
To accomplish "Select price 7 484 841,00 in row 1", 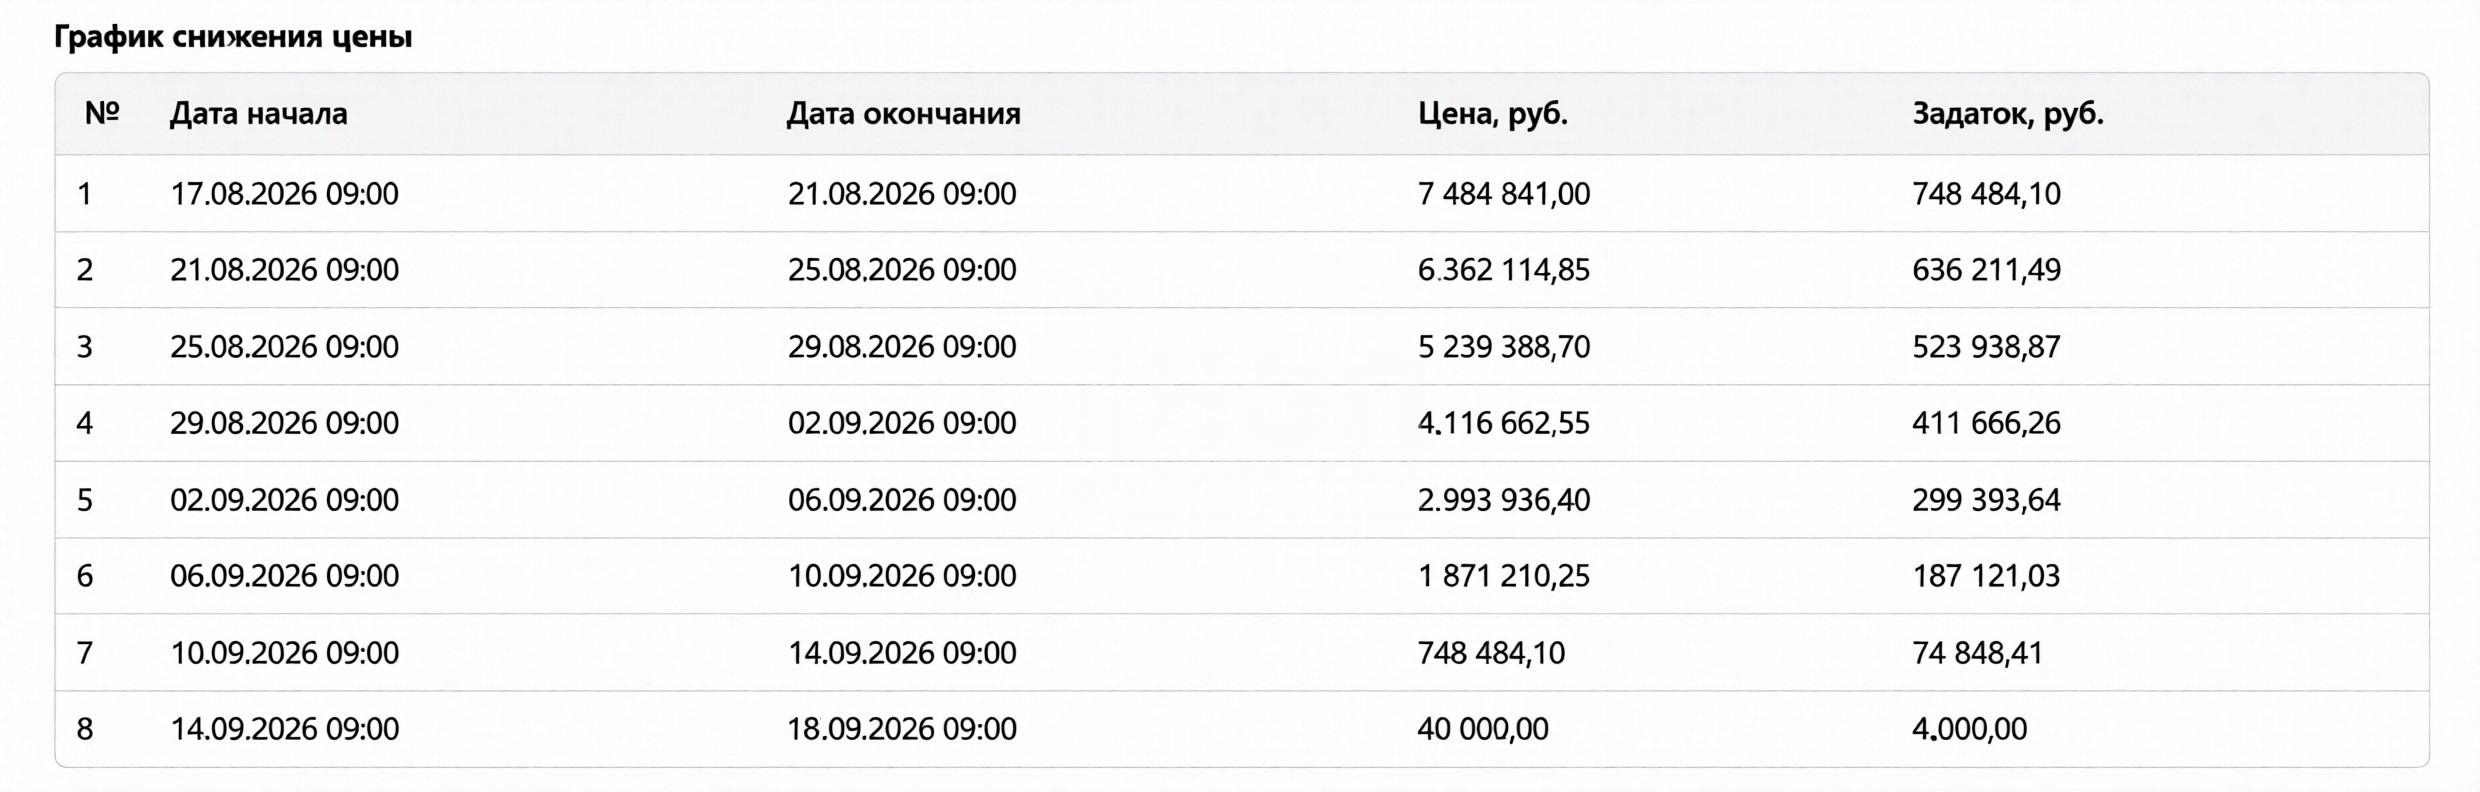I will pyautogui.click(x=1503, y=193).
